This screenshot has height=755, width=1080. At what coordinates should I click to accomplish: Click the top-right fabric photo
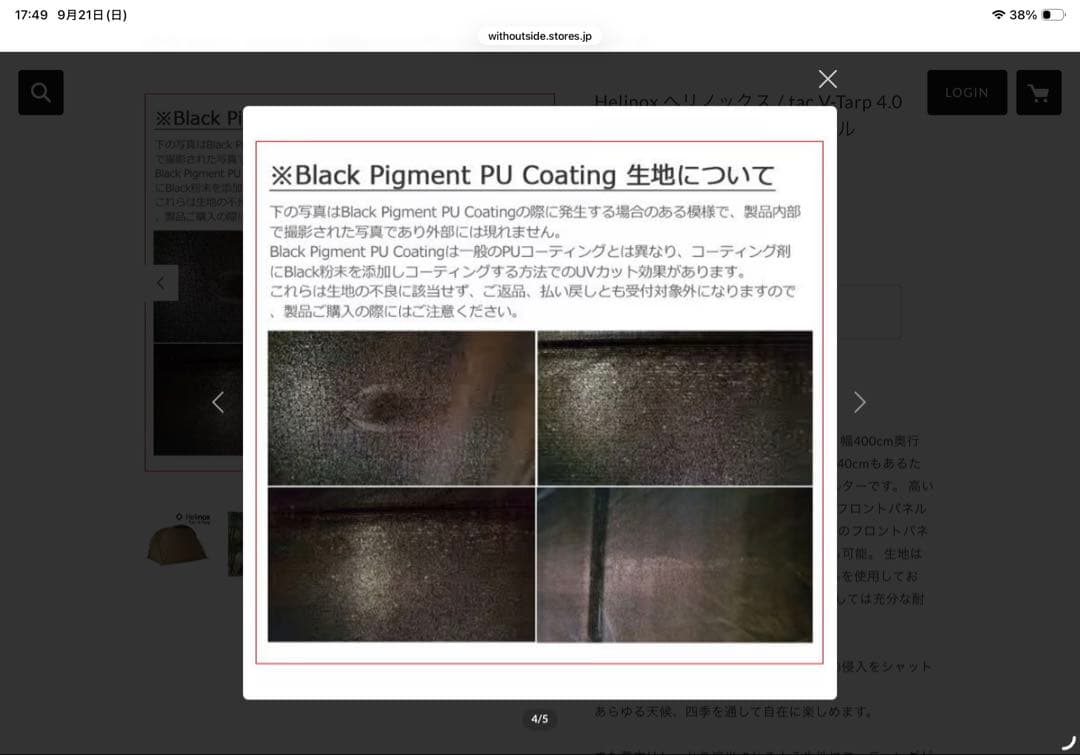coord(675,407)
